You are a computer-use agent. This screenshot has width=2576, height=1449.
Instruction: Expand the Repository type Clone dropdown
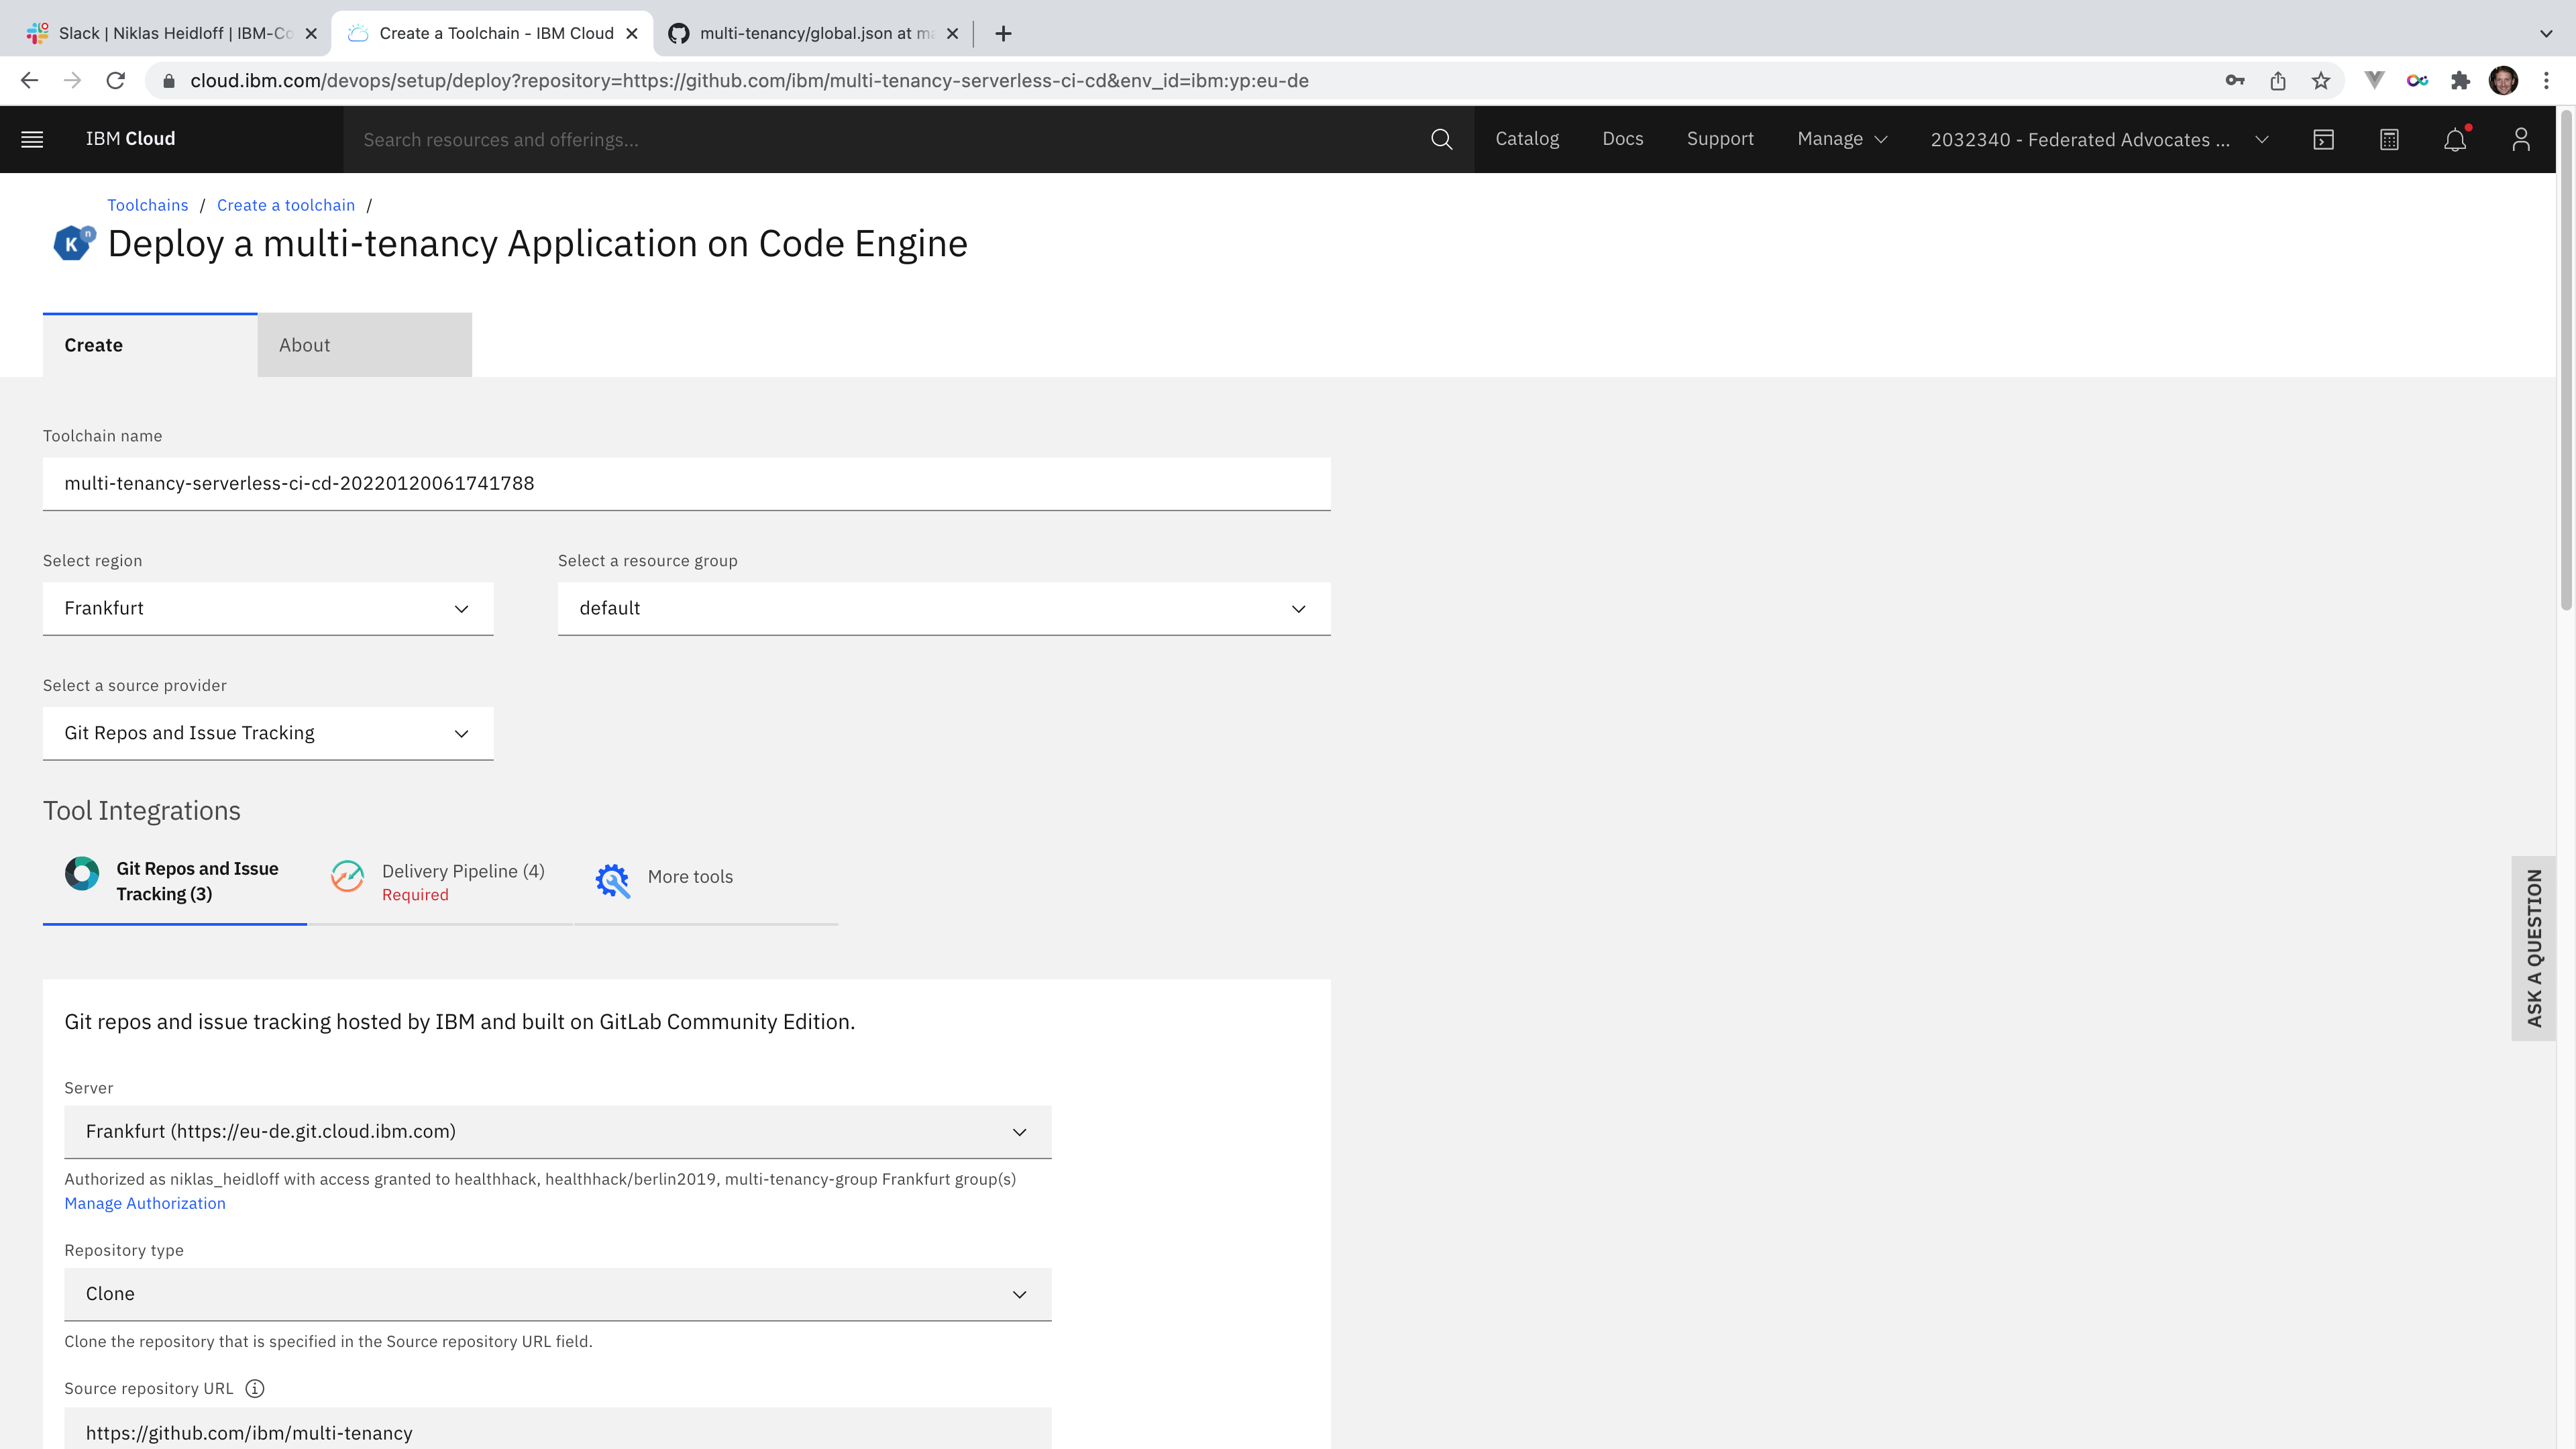point(557,1294)
